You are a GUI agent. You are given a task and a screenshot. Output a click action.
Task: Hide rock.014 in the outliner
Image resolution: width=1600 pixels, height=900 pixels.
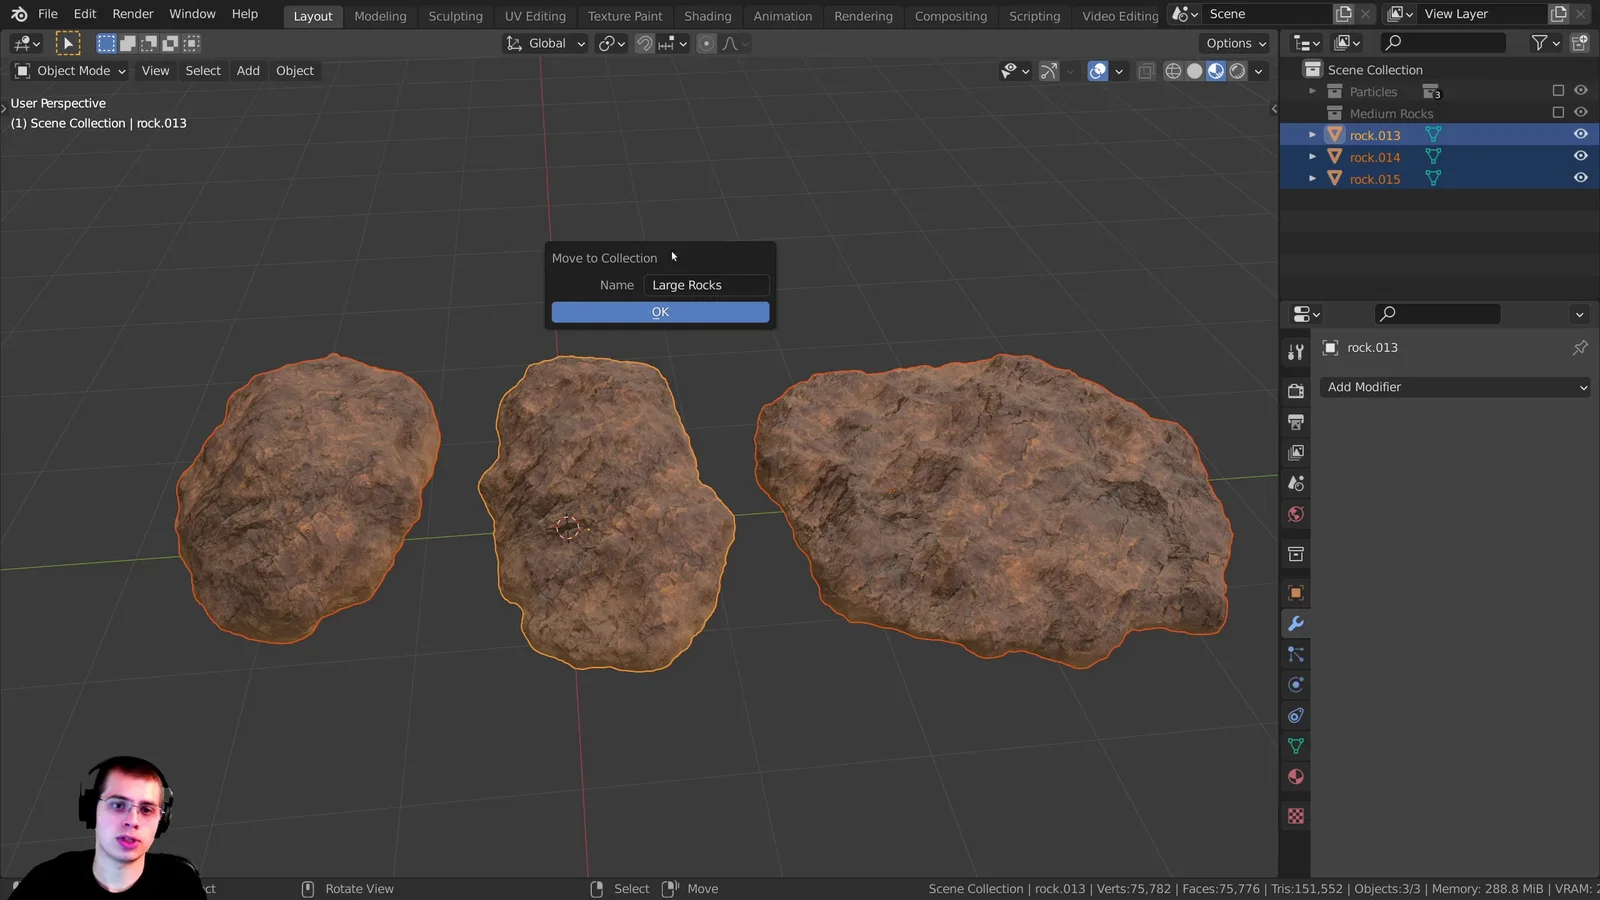coord(1580,155)
